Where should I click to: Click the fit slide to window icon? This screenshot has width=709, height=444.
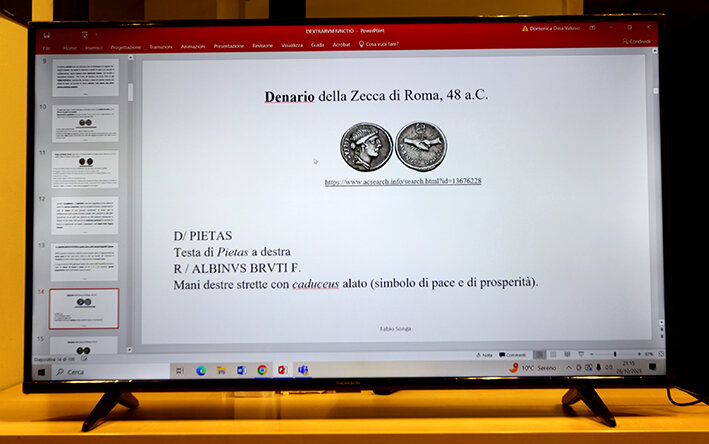pos(661,354)
